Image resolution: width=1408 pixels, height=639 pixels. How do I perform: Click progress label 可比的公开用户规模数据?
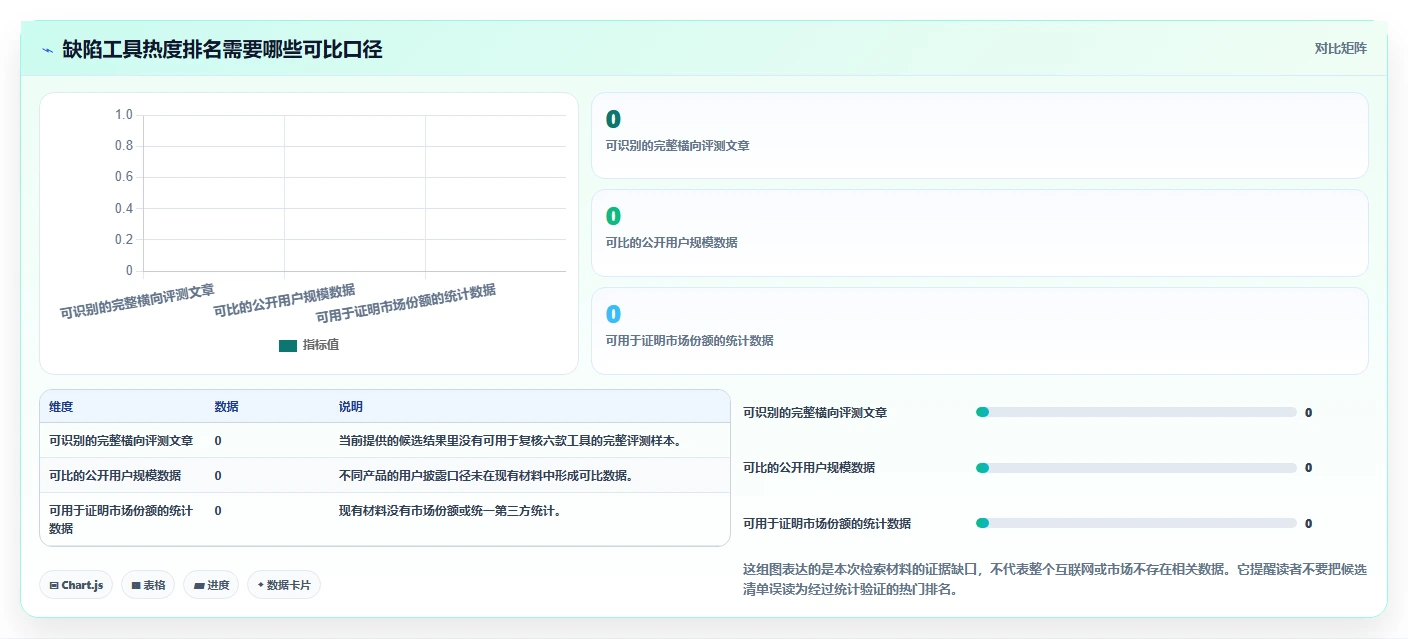click(x=809, y=468)
